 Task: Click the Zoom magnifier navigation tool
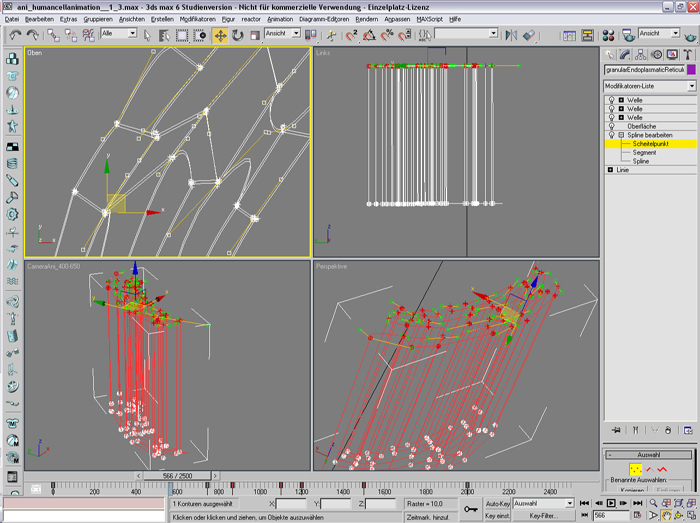(x=652, y=504)
